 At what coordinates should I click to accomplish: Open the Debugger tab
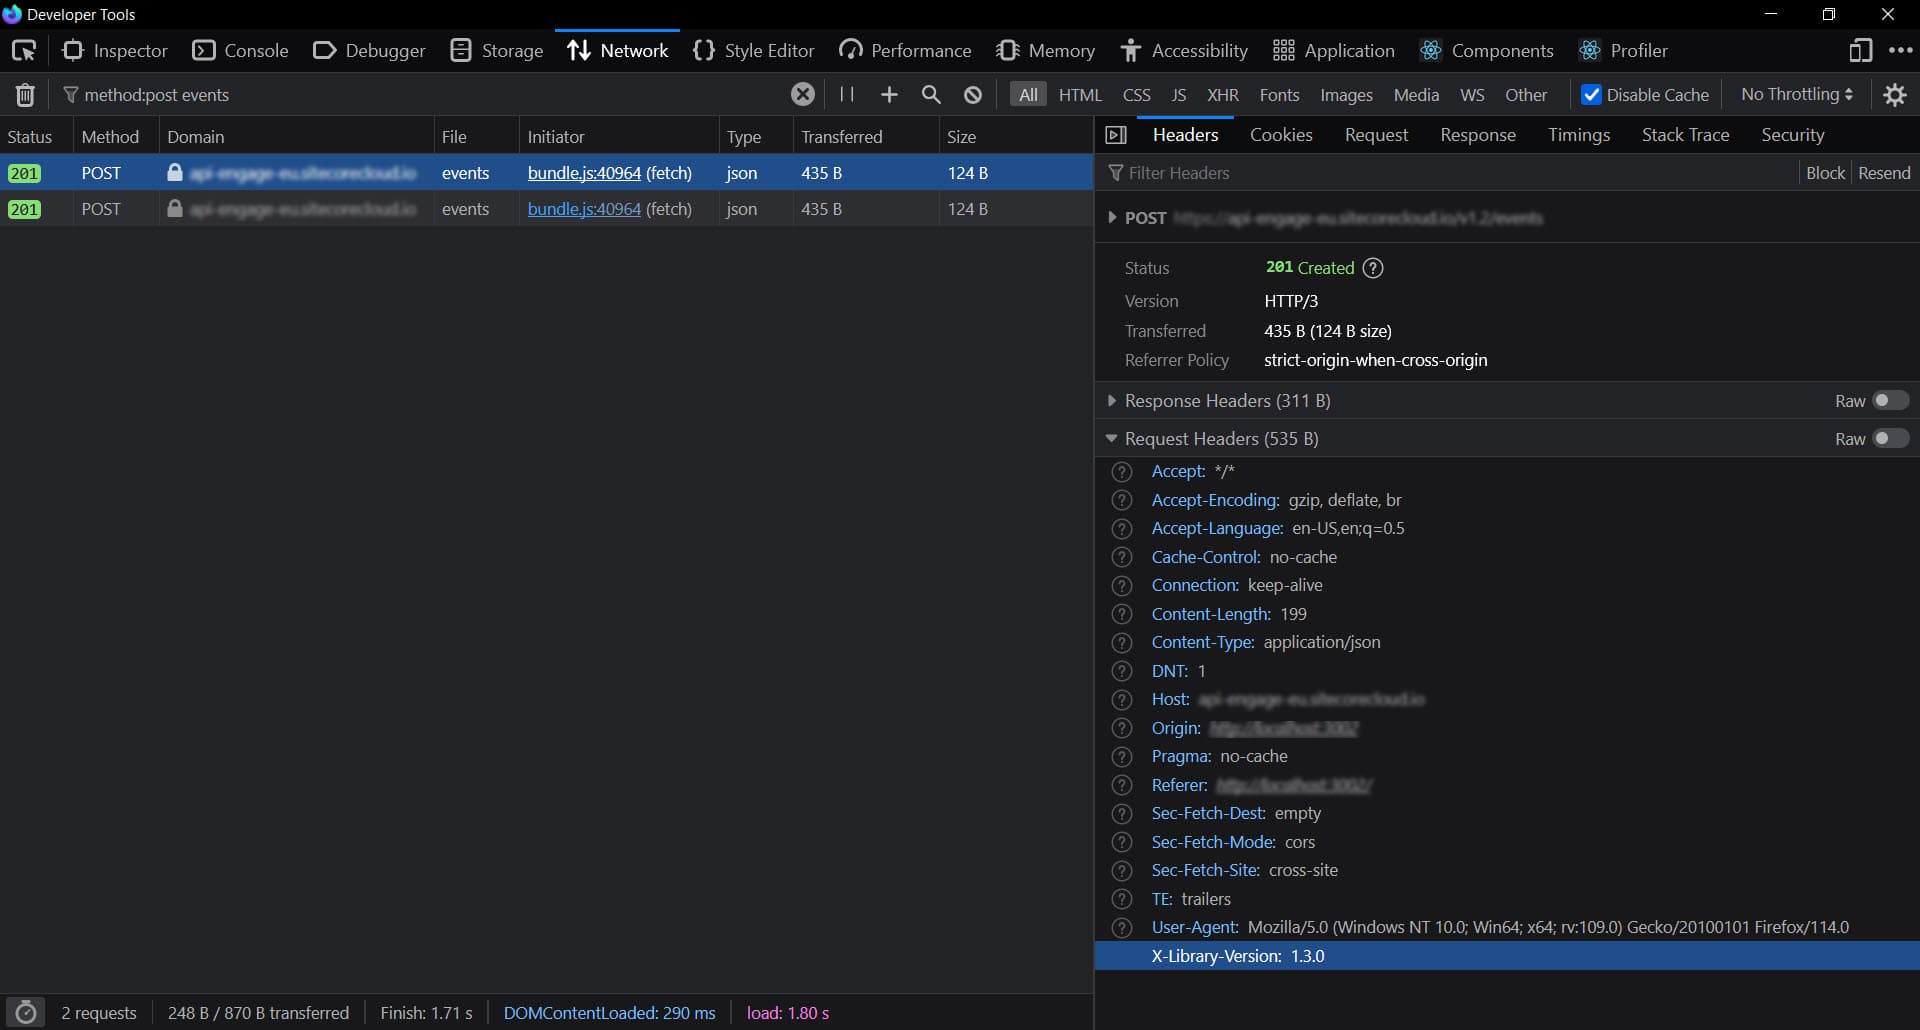pos(369,50)
